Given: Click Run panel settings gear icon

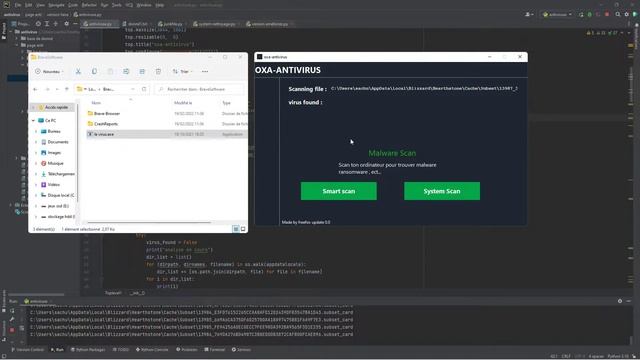Looking at the screenshot, I should pyautogui.click(x=620, y=301).
